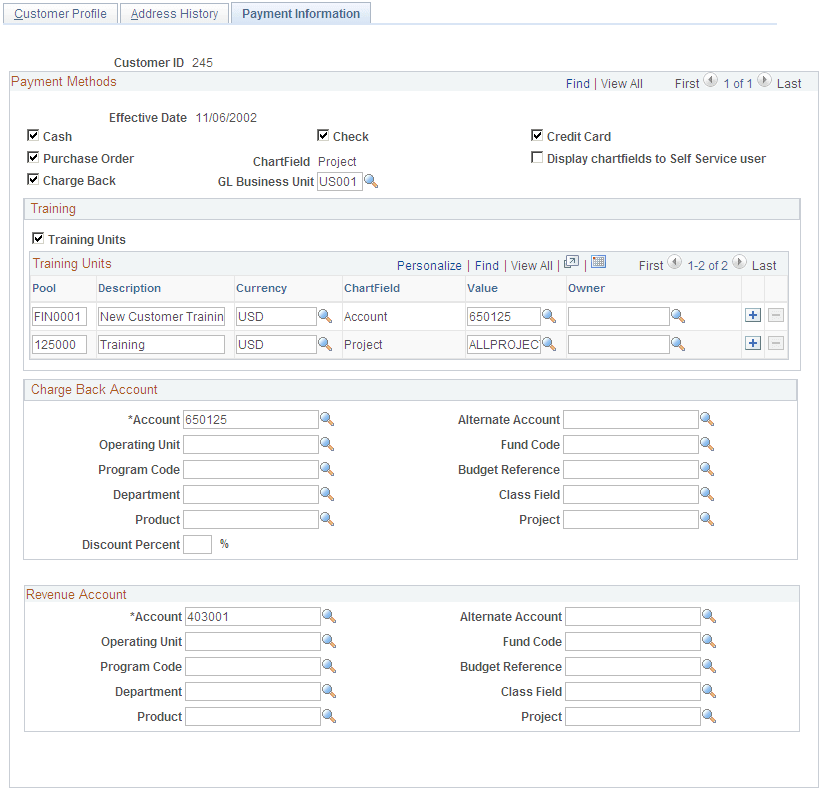The height and width of the screenshot is (791, 822).
Task: Enable Display chartfields to Self Service user
Action: [x=537, y=157]
